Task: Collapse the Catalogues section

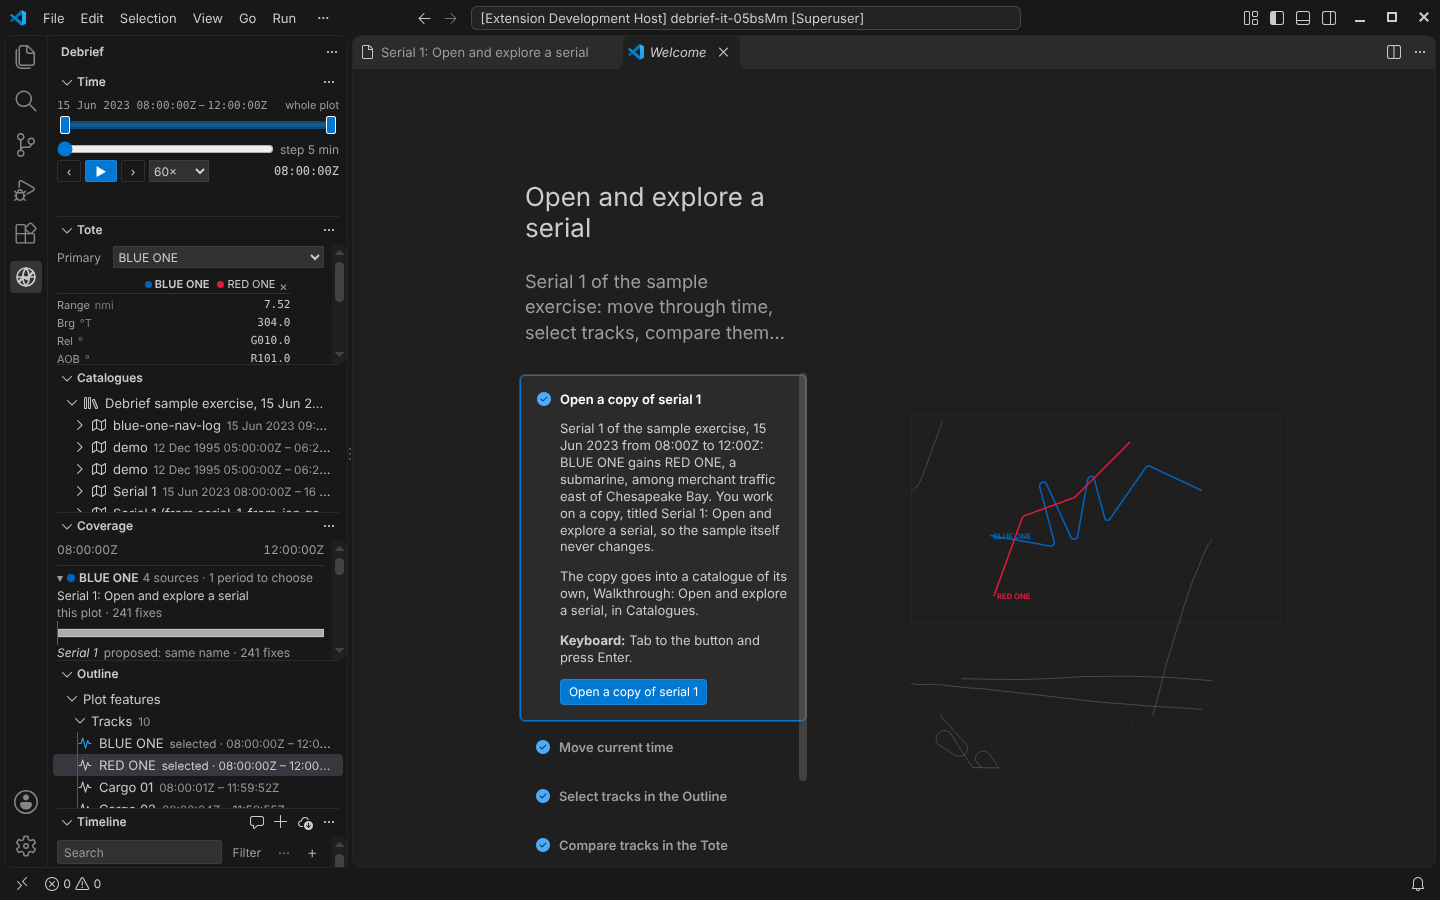Action: point(67,378)
